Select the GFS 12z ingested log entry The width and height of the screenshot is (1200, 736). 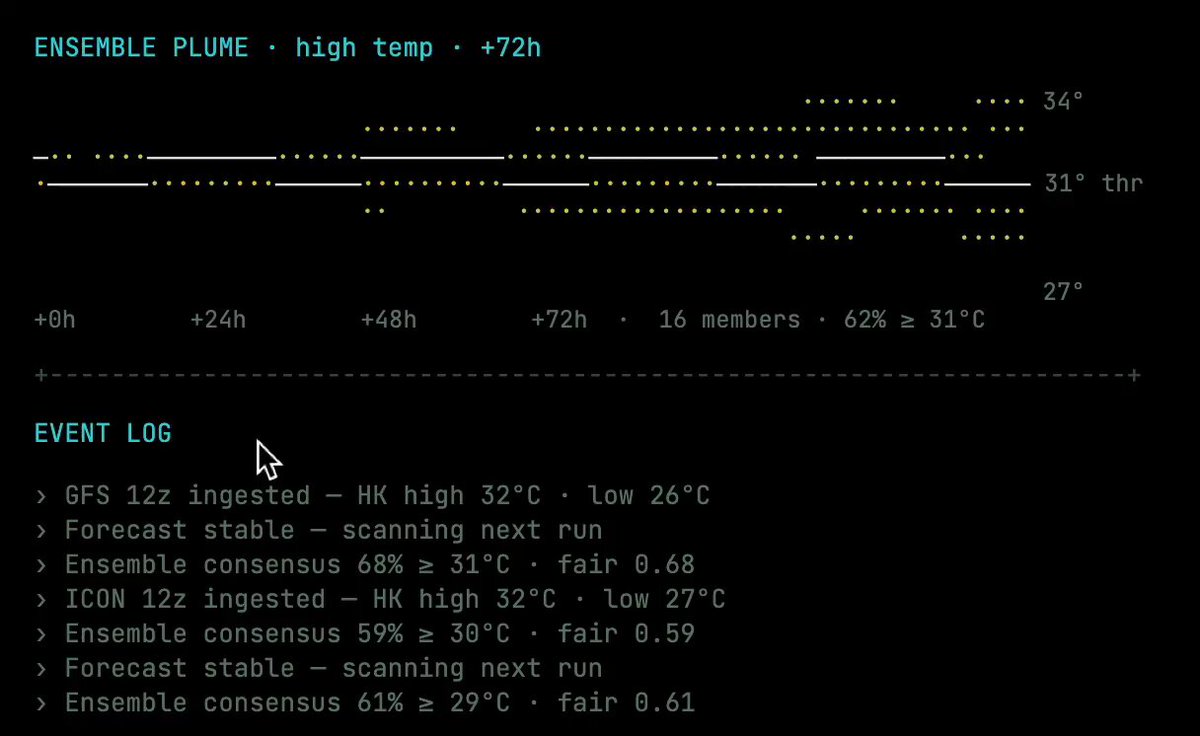tap(372, 495)
